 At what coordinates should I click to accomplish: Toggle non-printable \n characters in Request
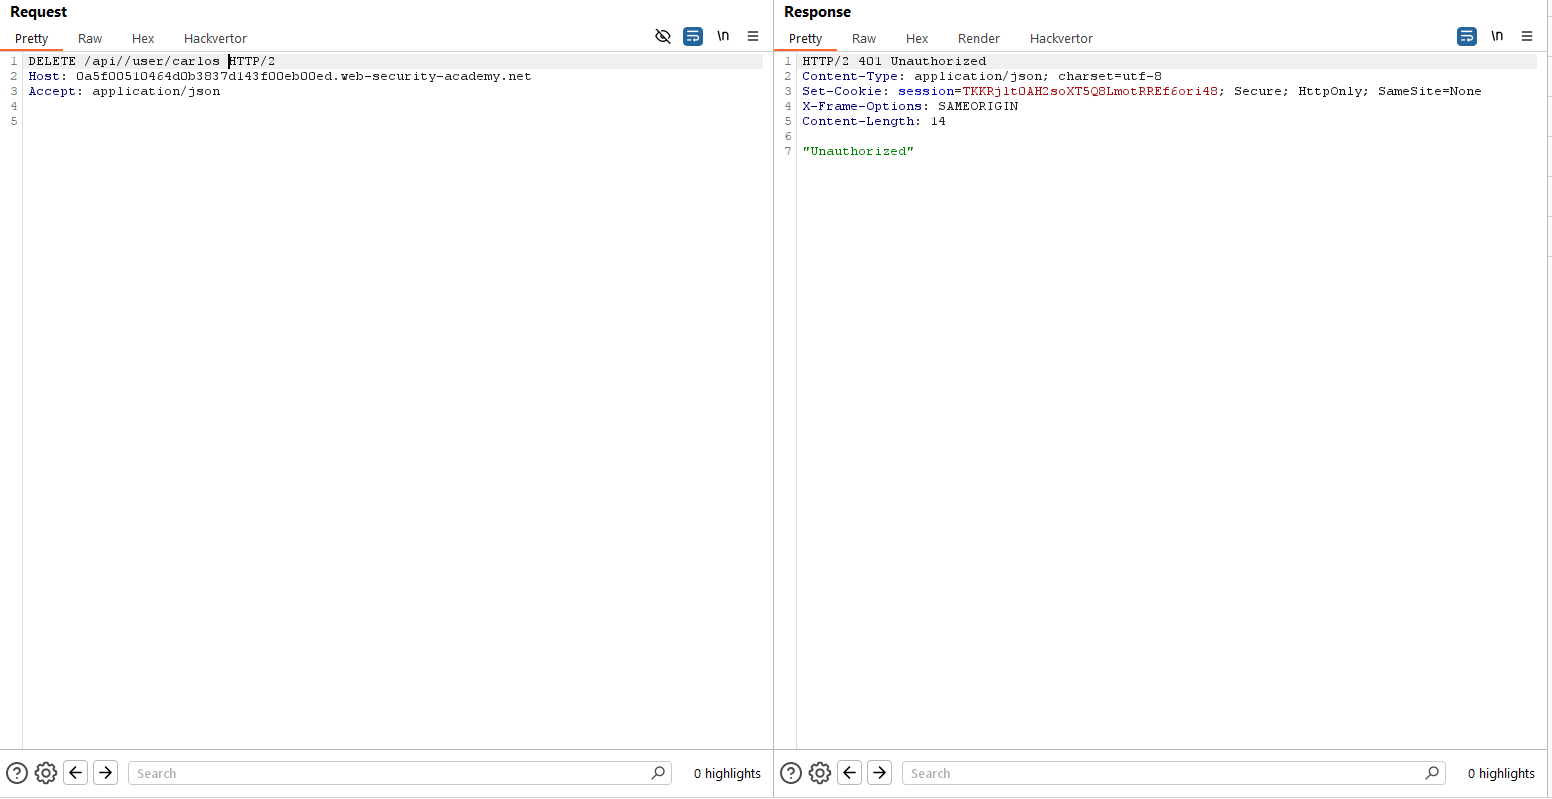(723, 36)
